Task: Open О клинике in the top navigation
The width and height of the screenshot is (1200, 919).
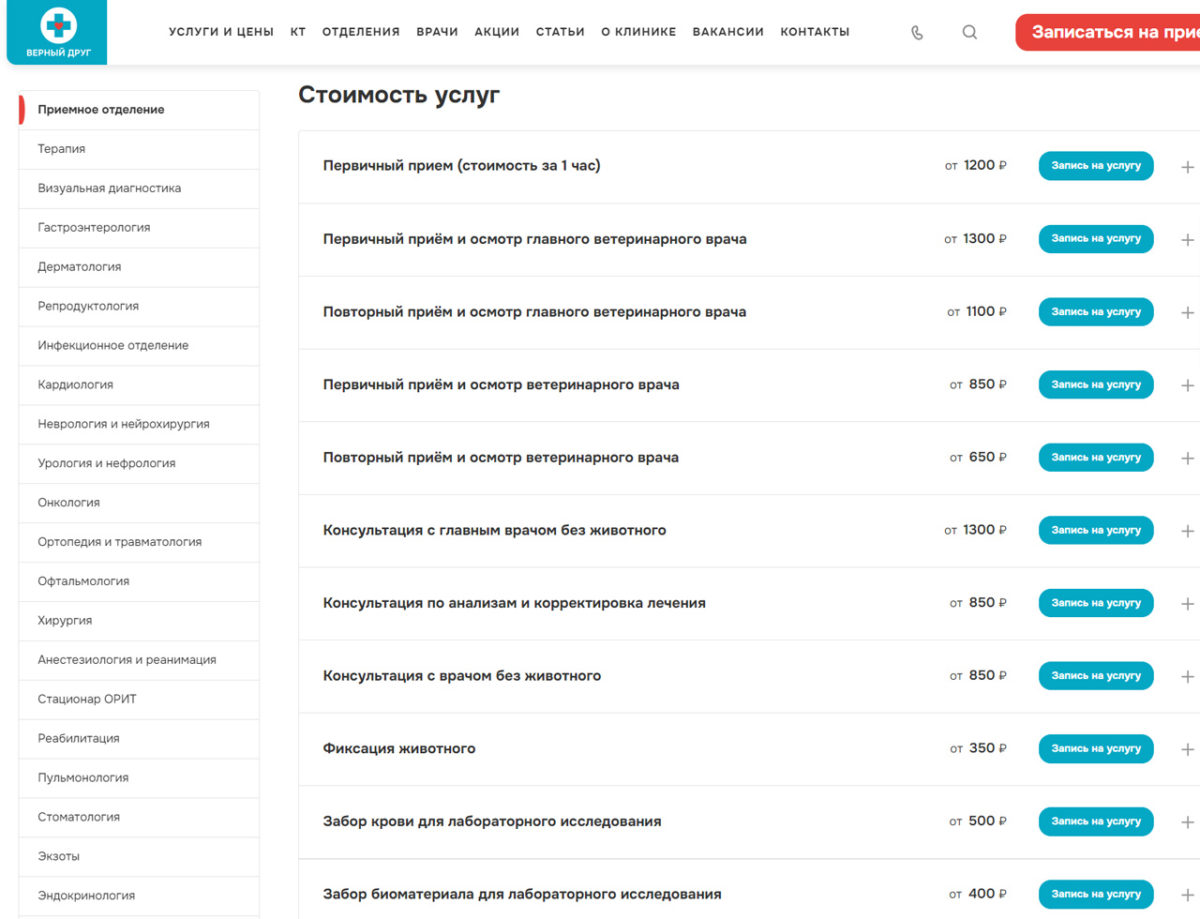Action: [x=638, y=32]
